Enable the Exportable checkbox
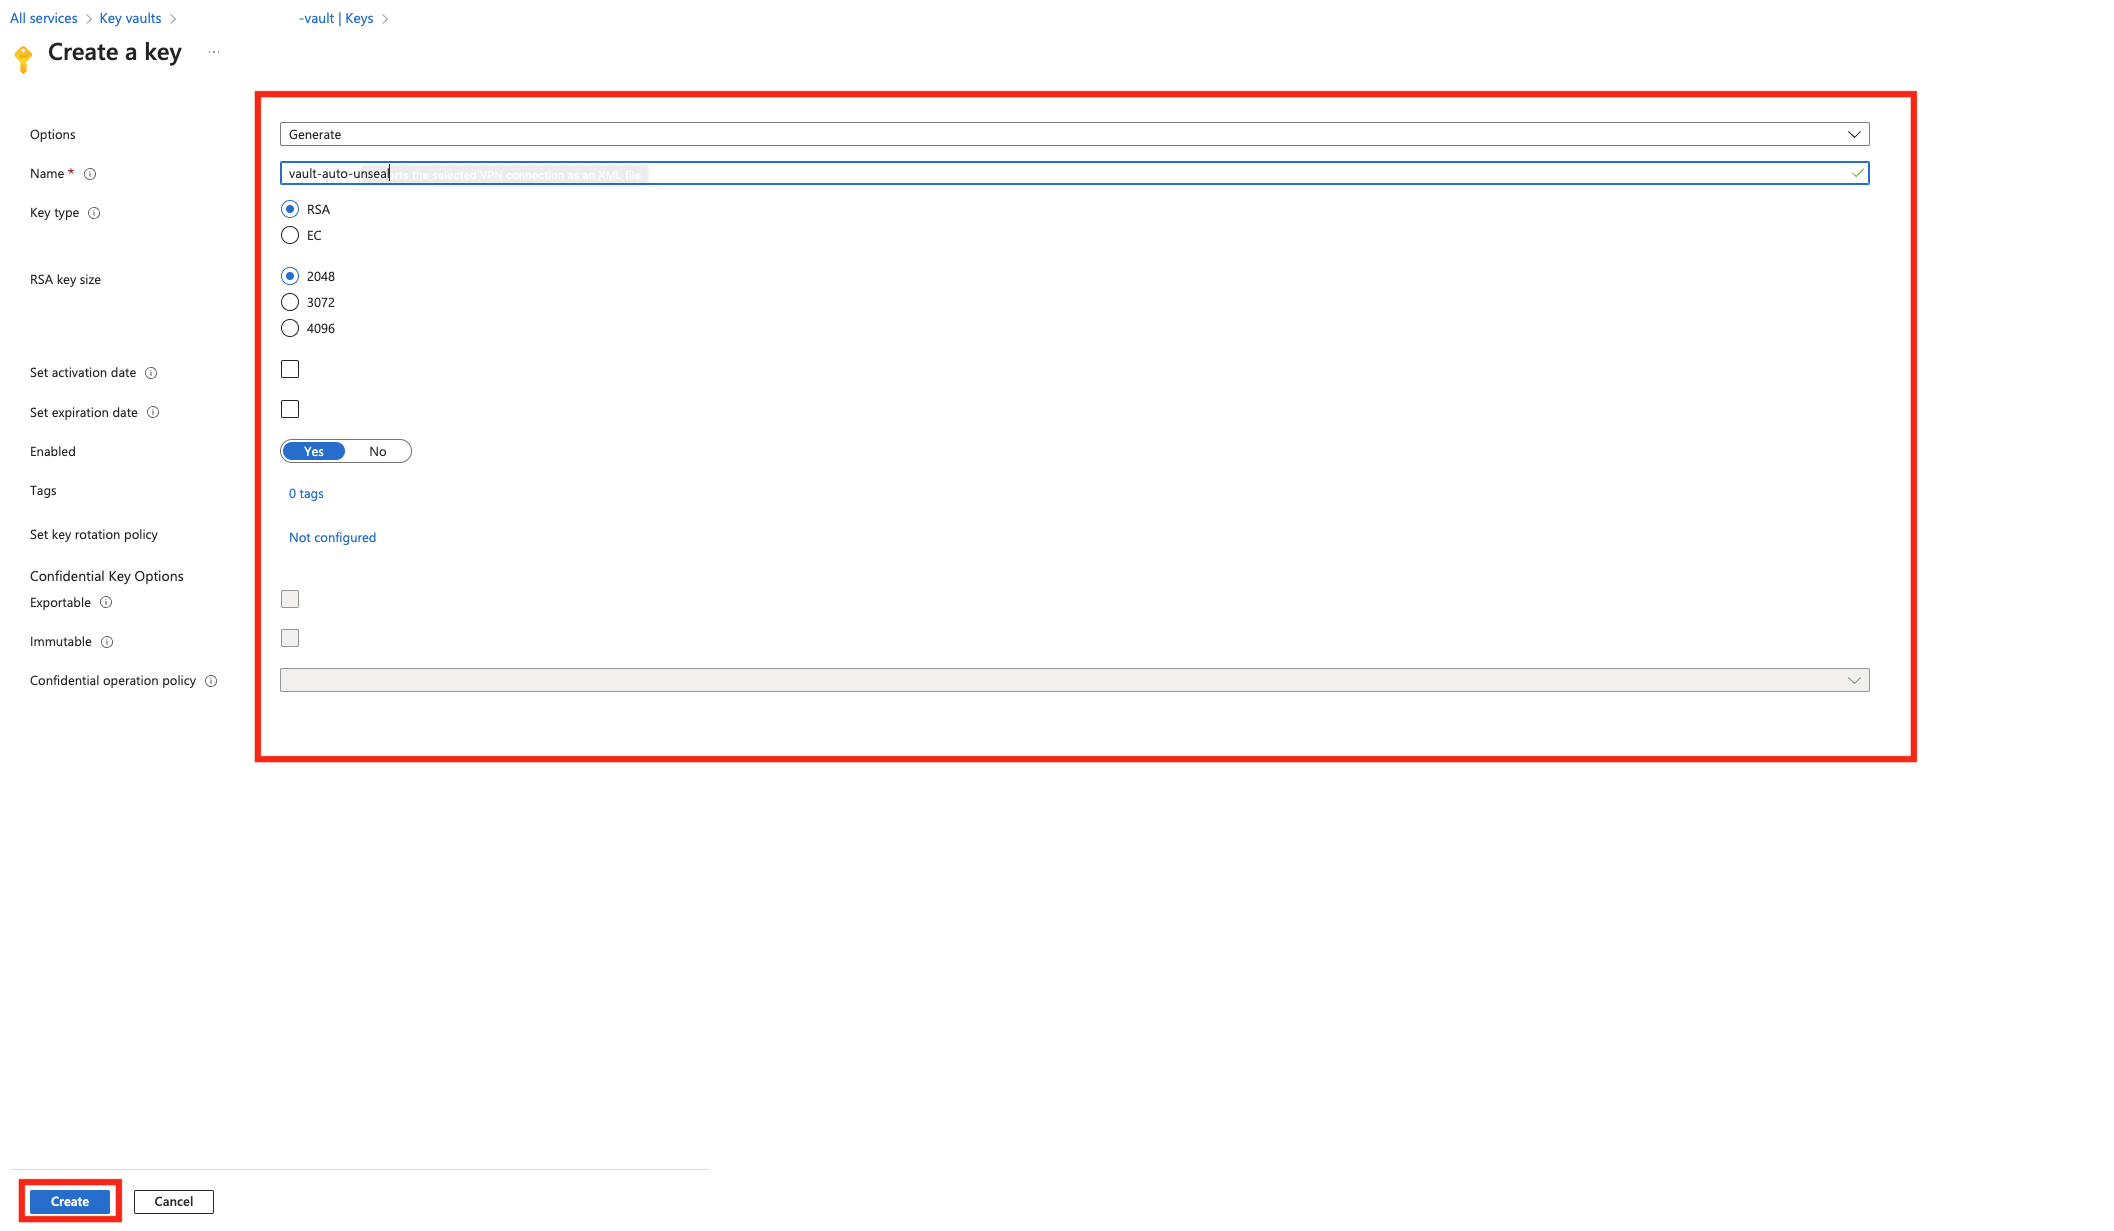The image size is (2114, 1231). (x=289, y=598)
